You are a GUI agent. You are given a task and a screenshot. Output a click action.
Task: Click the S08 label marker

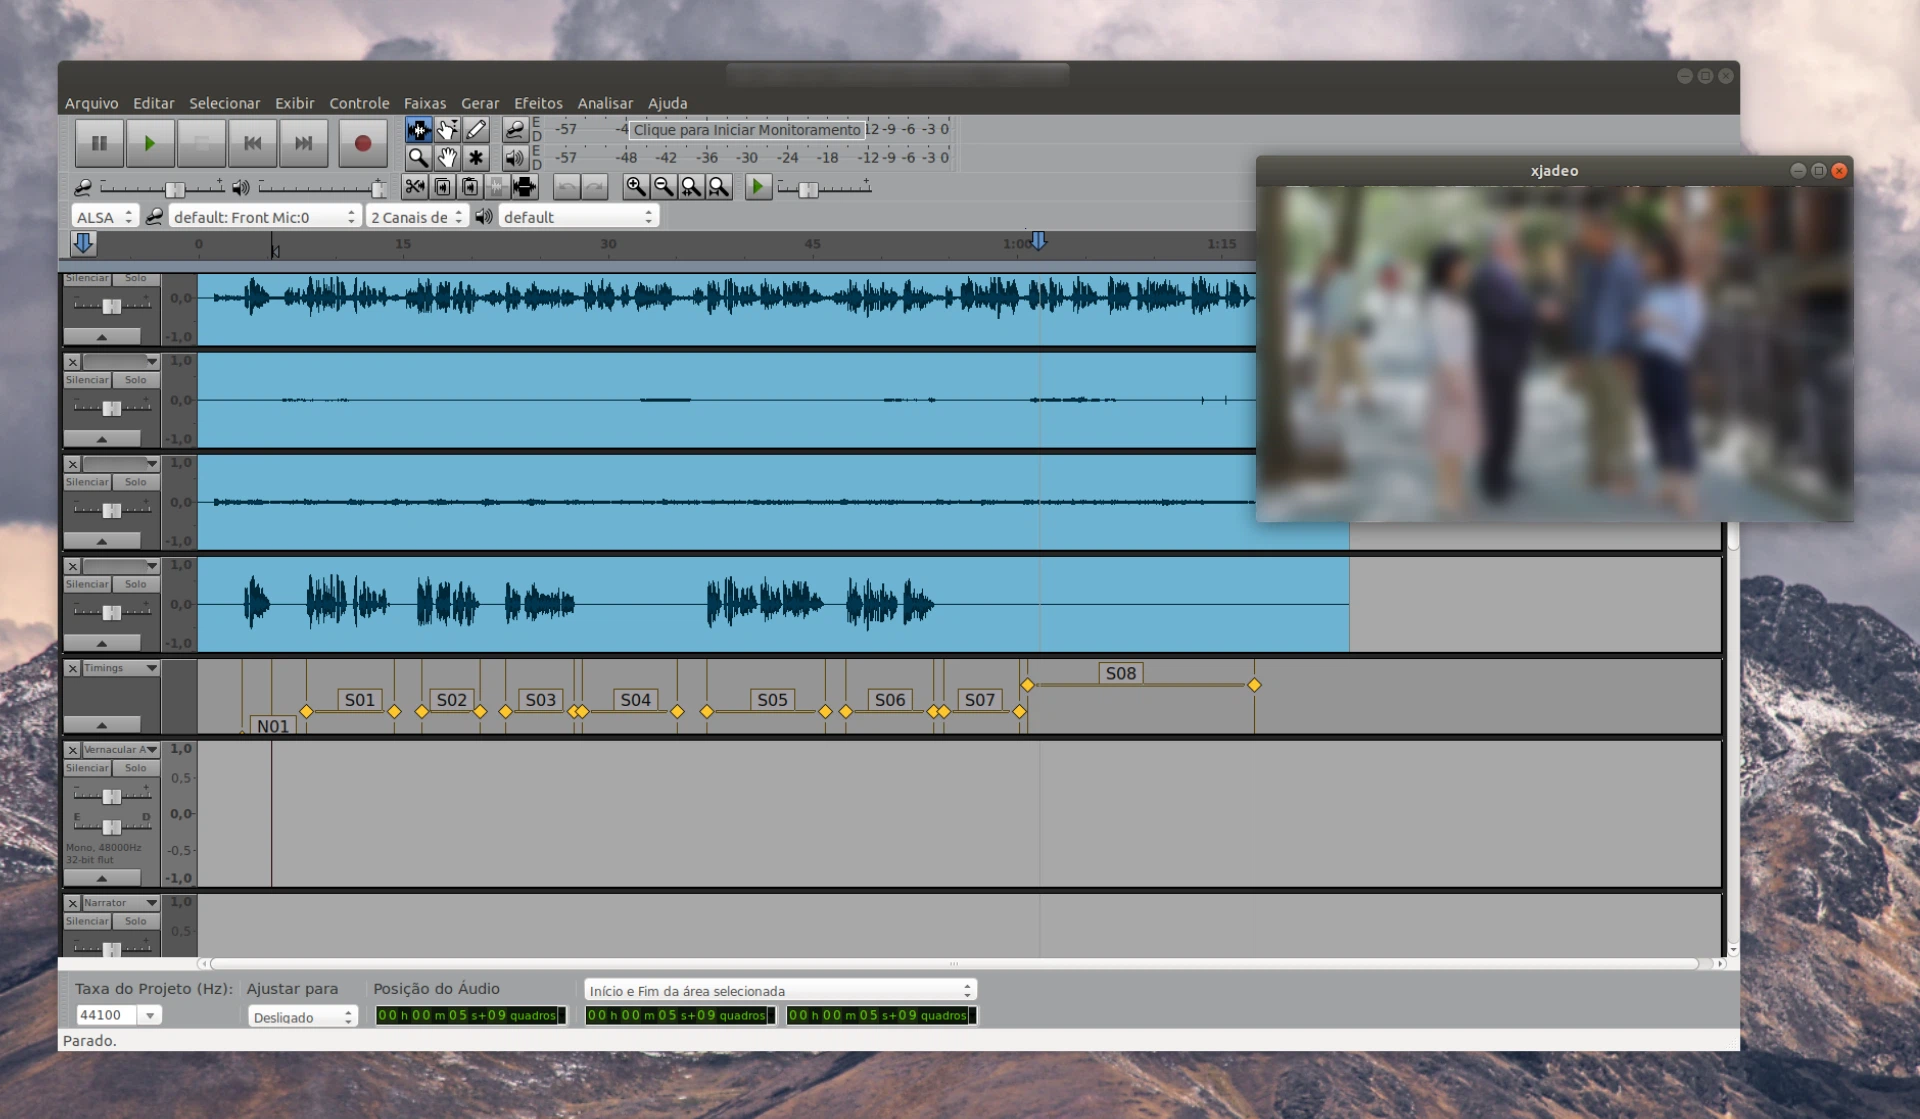click(x=1120, y=673)
